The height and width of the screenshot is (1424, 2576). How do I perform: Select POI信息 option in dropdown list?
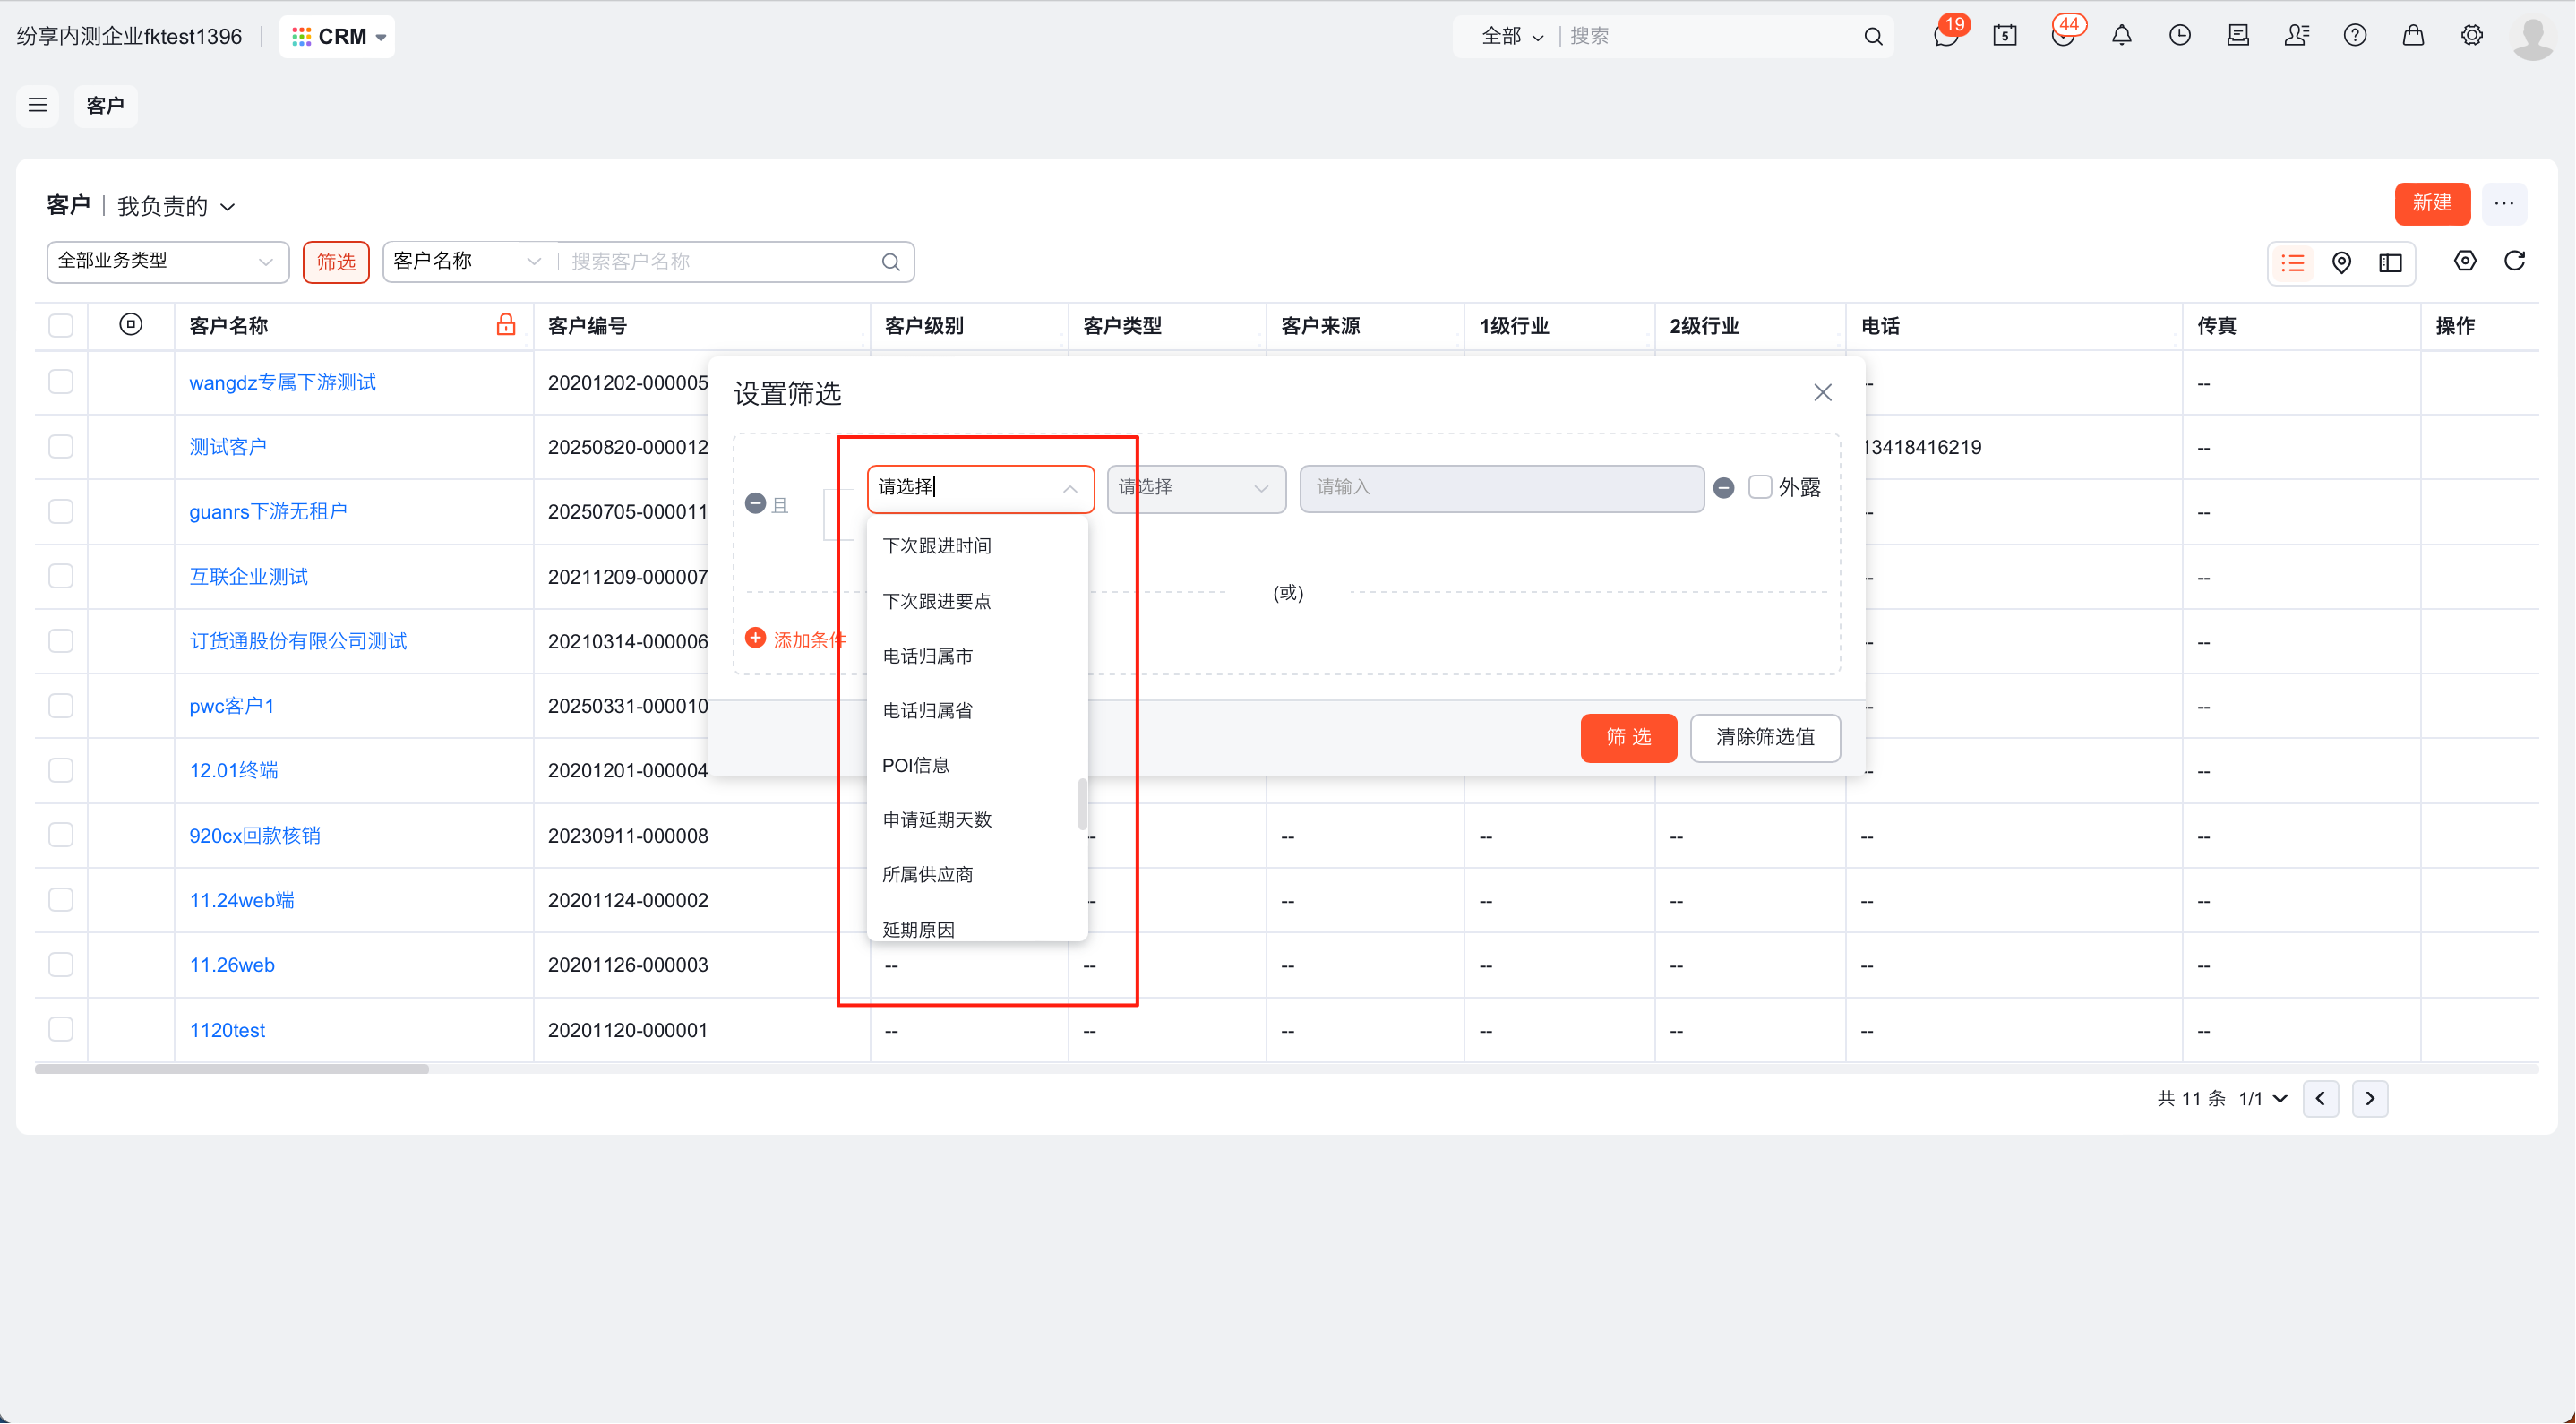pyautogui.click(x=915, y=765)
